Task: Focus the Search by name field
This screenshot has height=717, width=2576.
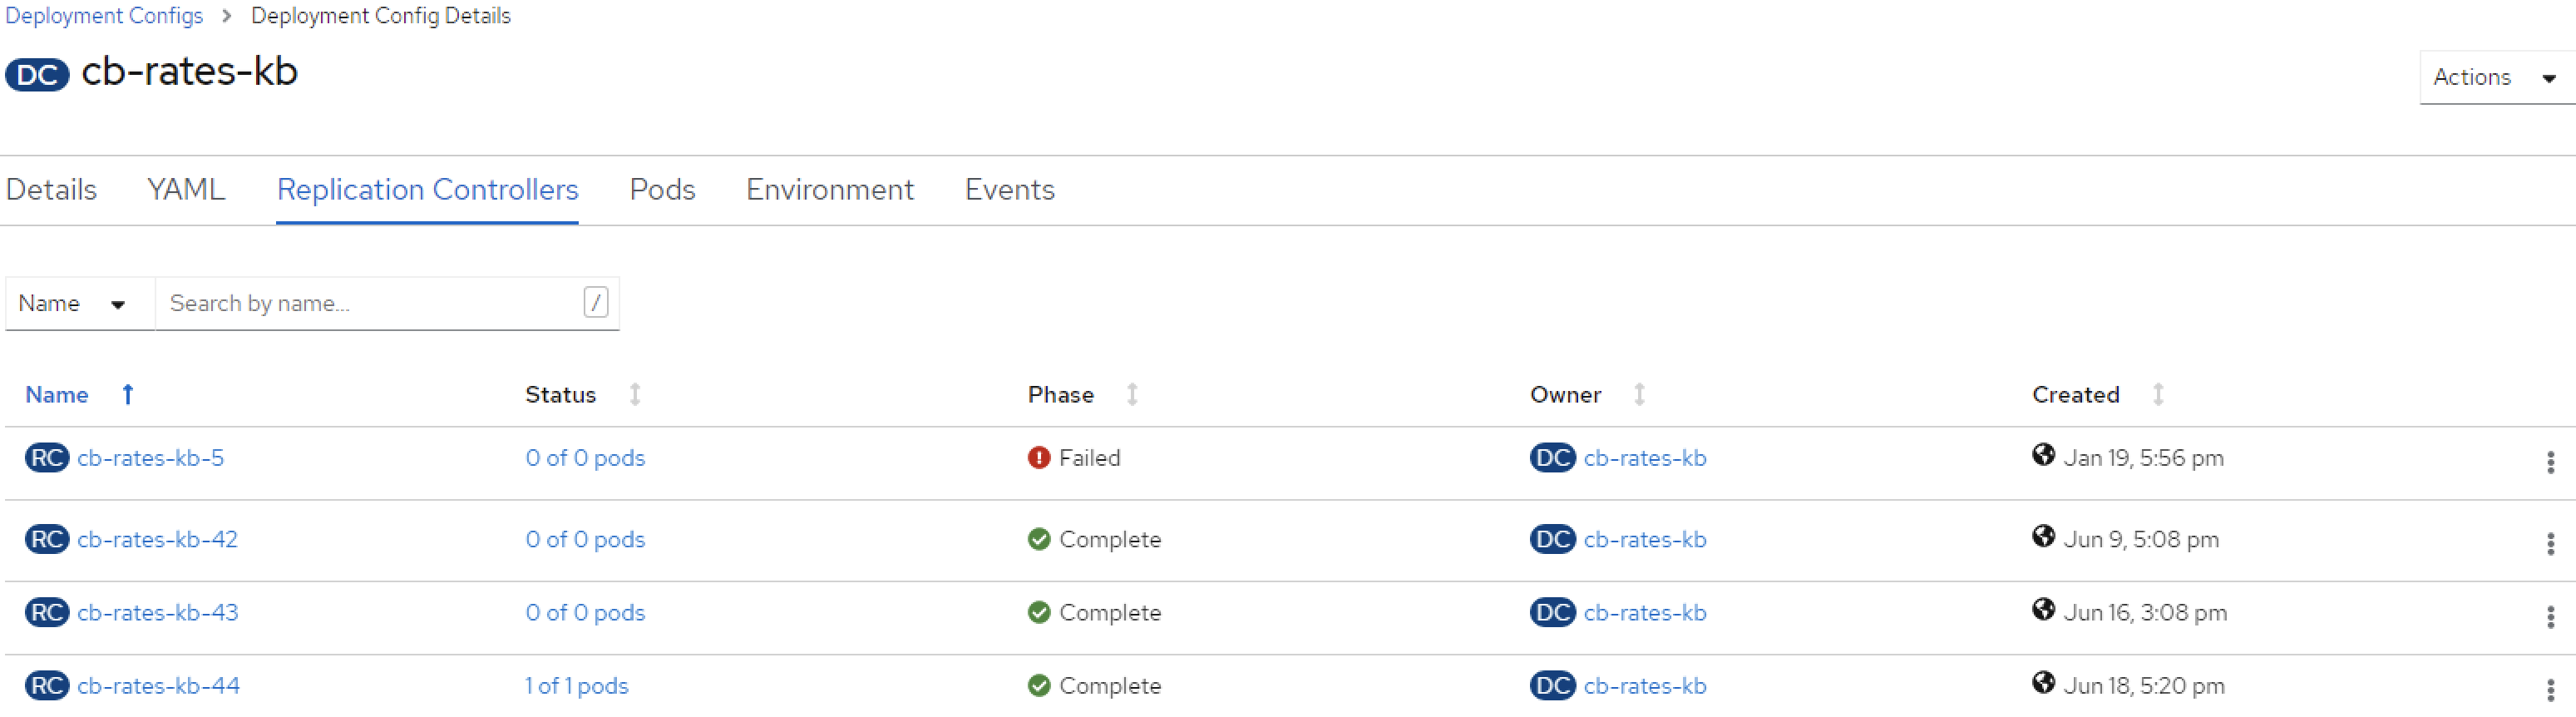Action: (370, 304)
